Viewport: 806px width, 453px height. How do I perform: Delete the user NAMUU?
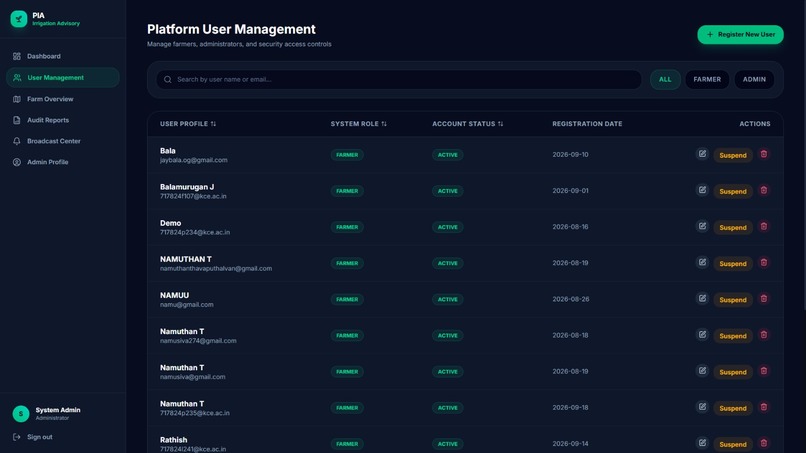[x=764, y=299]
